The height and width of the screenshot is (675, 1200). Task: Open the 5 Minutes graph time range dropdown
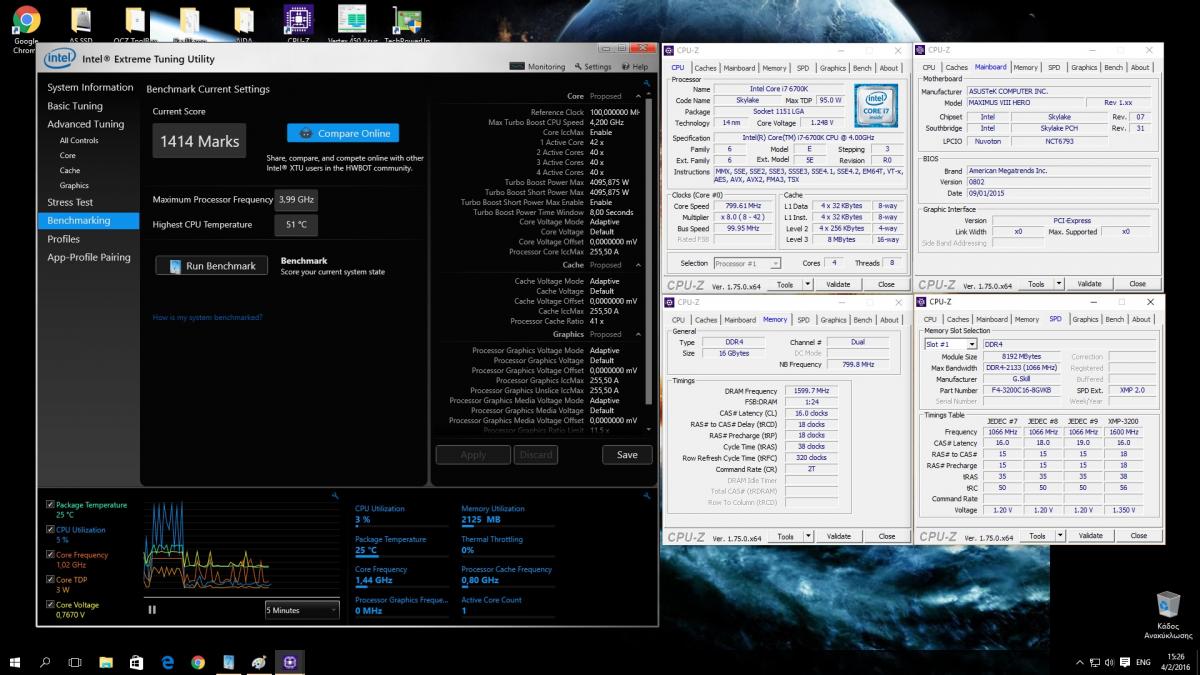point(302,609)
